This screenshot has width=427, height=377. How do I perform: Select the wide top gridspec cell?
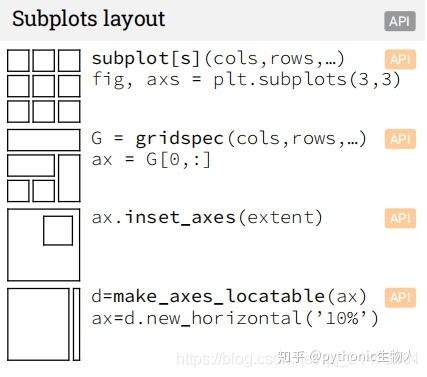pyautogui.click(x=44, y=140)
